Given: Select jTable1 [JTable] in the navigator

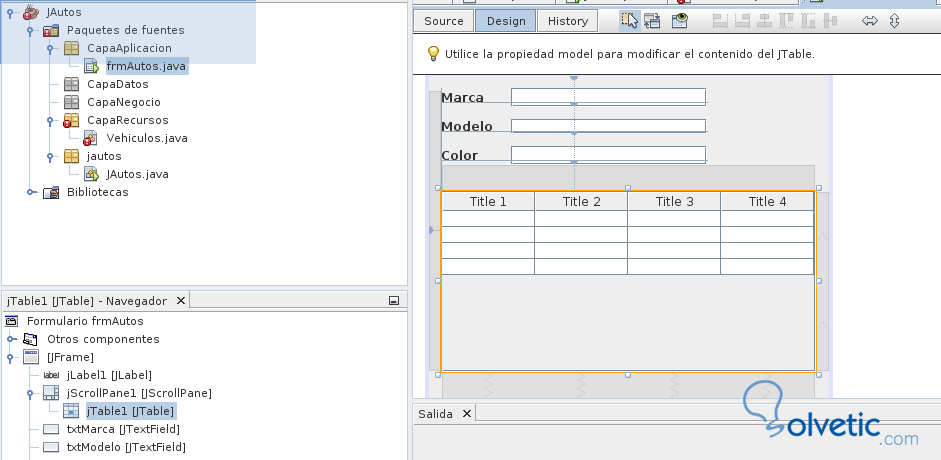Looking at the screenshot, I should pyautogui.click(x=130, y=411).
